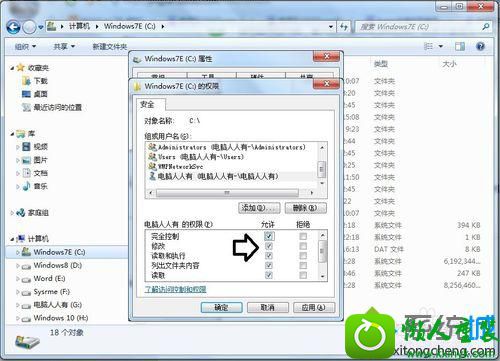500x361 pixels.
Task: Click 确定 in the permissions dialog
Action: [222, 308]
